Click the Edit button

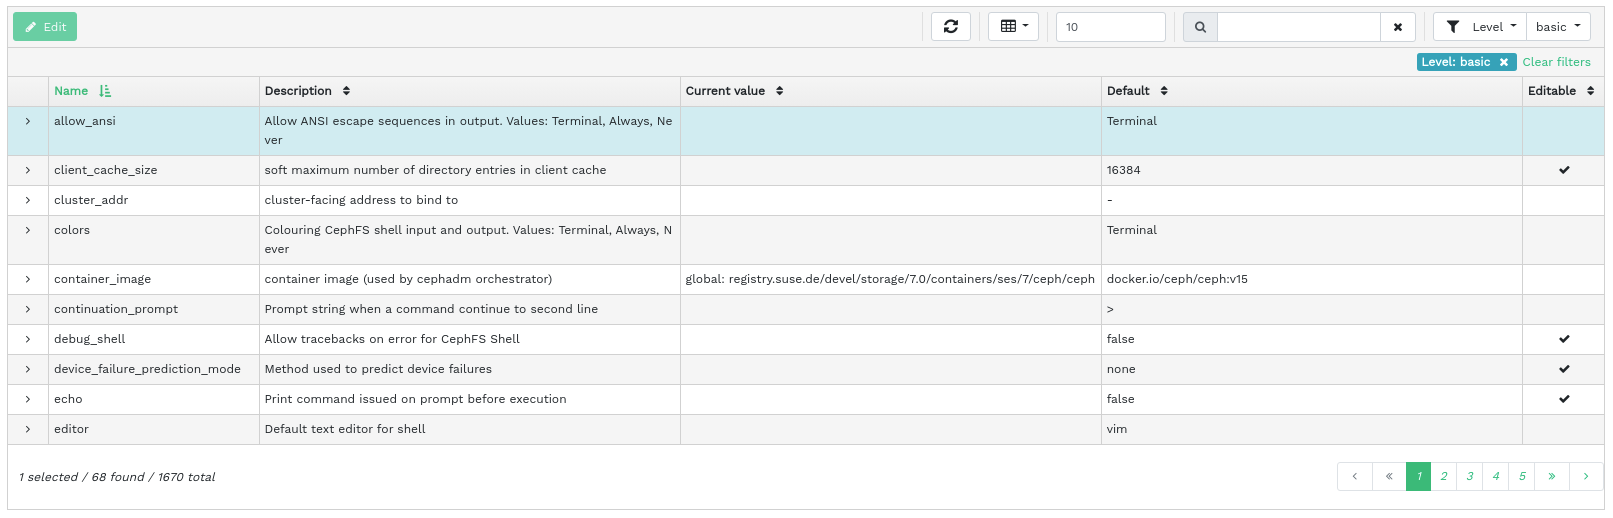tap(45, 27)
